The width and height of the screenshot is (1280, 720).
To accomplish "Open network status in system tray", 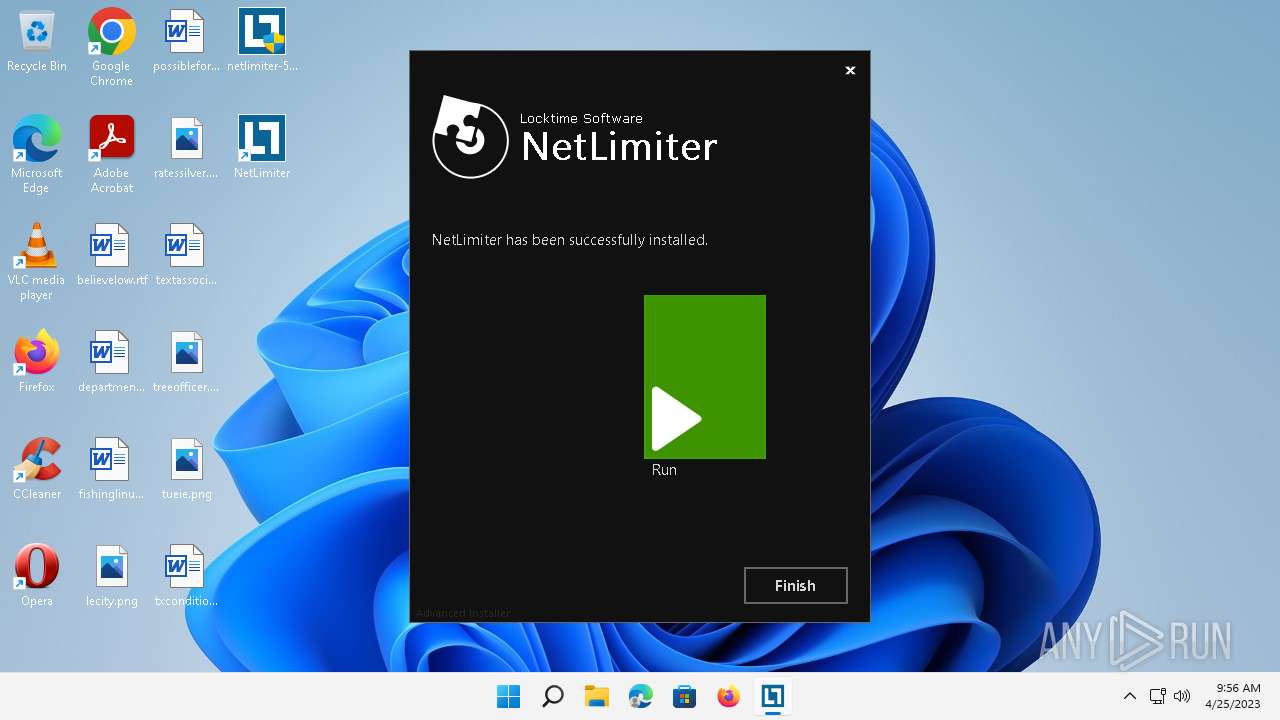I will coord(1157,696).
